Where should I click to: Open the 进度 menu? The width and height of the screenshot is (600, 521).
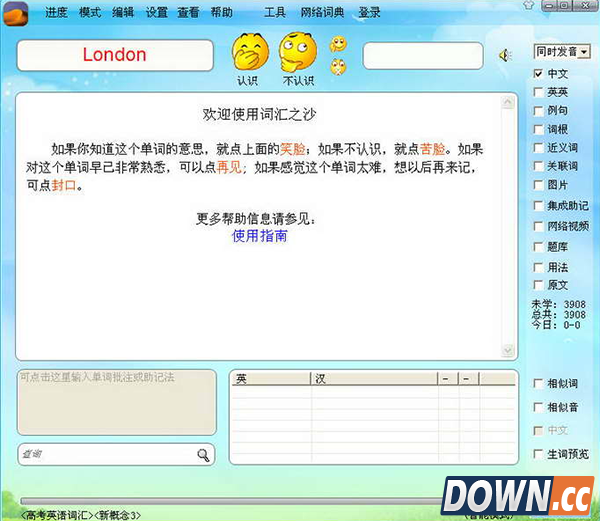[x=56, y=13]
